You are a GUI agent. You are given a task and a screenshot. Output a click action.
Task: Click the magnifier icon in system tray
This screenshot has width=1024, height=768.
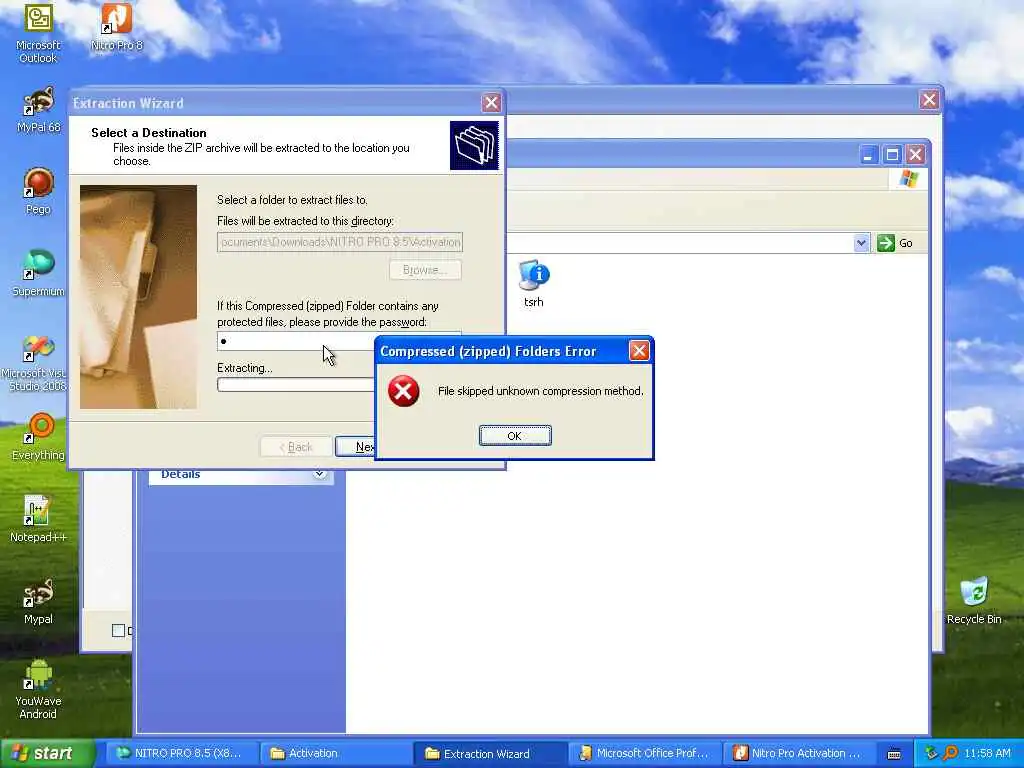point(950,753)
